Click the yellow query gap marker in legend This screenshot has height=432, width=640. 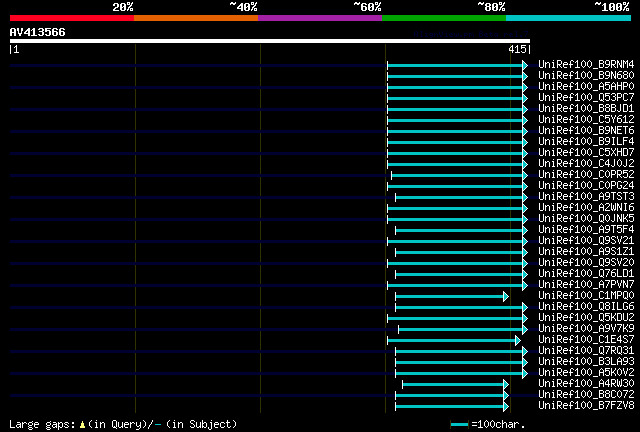(x=82, y=425)
